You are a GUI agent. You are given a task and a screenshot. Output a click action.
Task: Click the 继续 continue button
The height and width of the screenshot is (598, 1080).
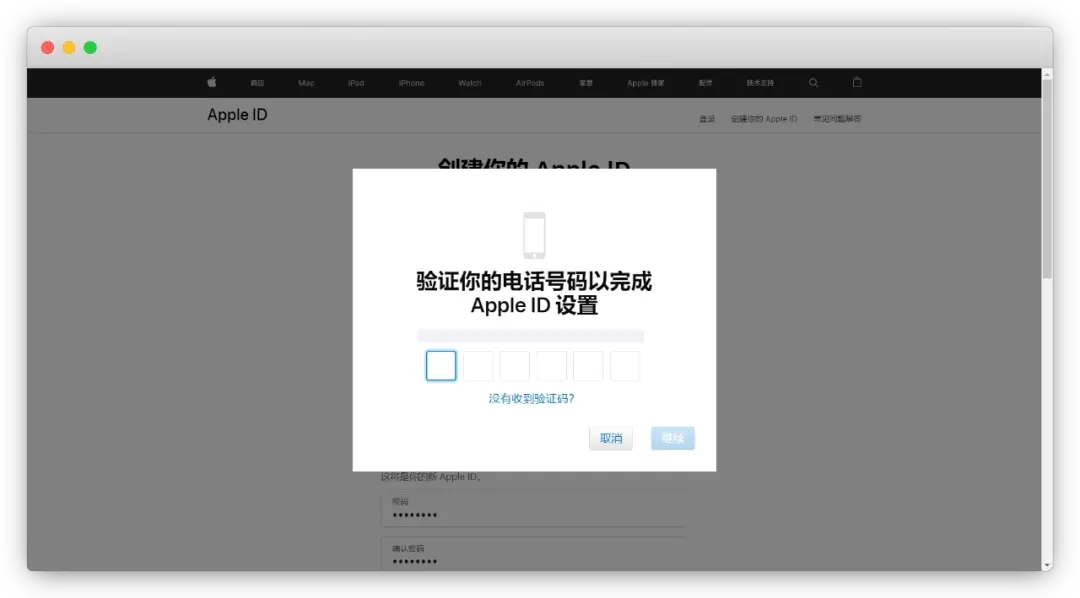click(672, 438)
